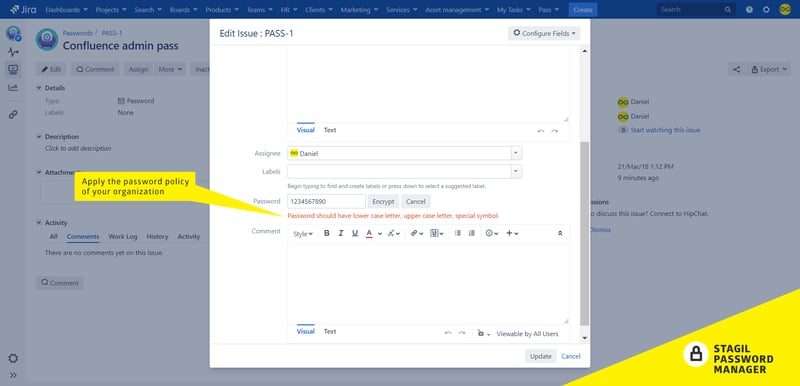The height and width of the screenshot is (386, 800).
Task: Redo in the upper Description editor
Action: pos(555,131)
